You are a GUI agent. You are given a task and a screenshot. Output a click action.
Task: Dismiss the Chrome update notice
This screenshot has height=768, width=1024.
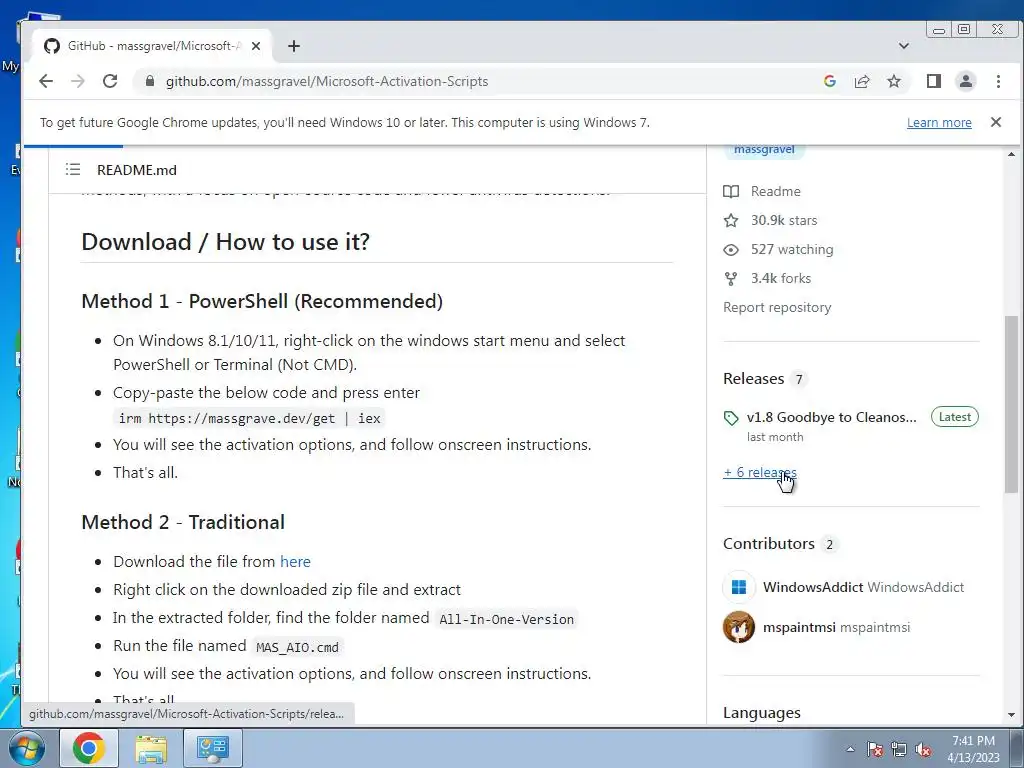tap(996, 122)
